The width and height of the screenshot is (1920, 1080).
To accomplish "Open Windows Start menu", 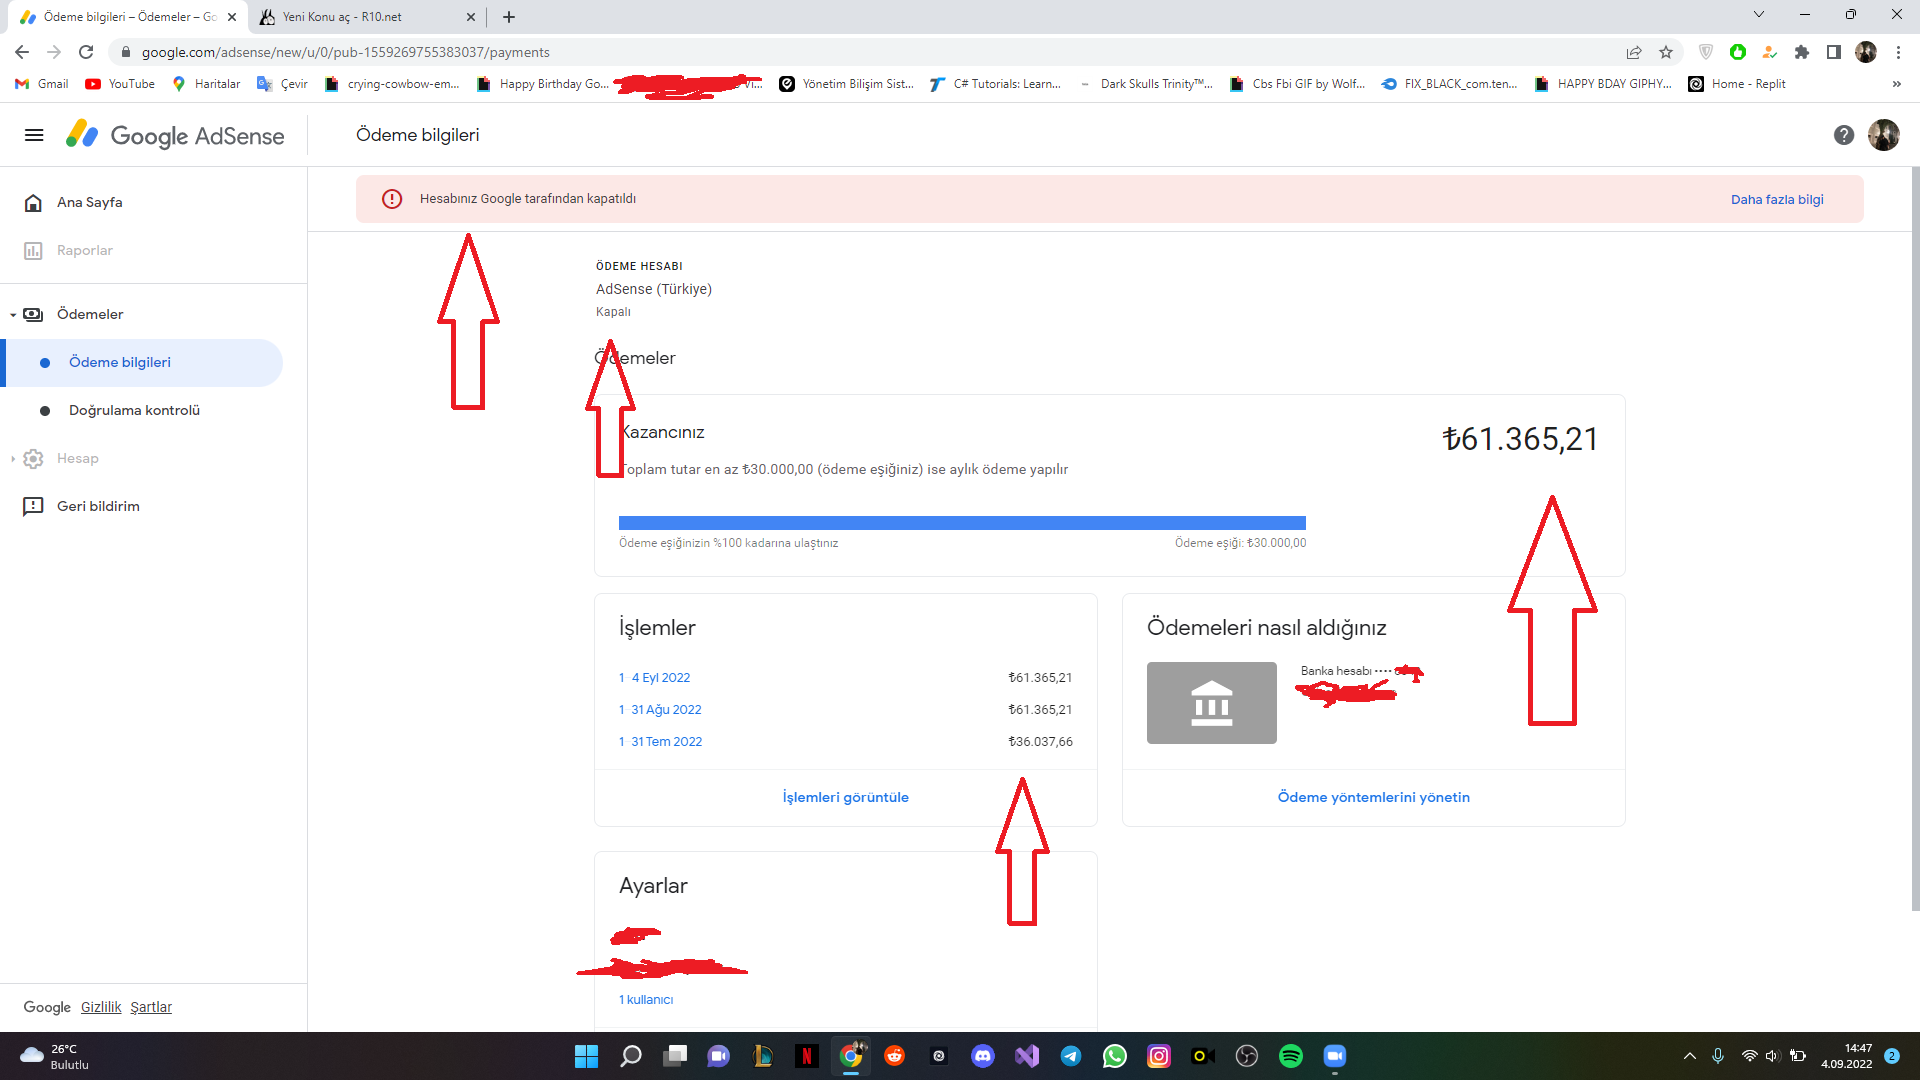I will click(x=586, y=1056).
